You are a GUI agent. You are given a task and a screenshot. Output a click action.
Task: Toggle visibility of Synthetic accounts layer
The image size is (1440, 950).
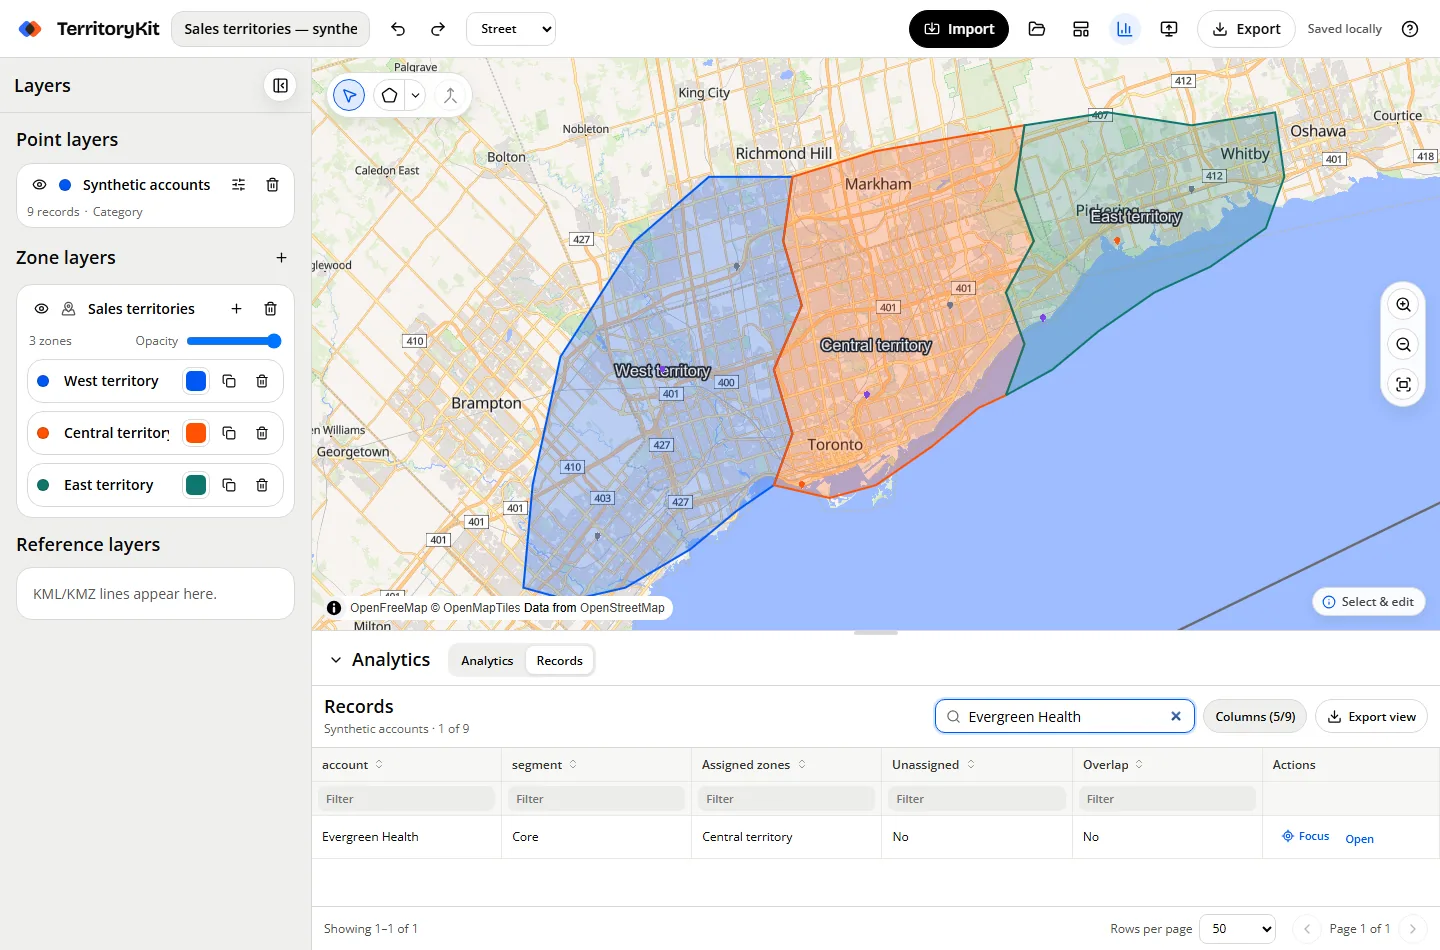40,185
